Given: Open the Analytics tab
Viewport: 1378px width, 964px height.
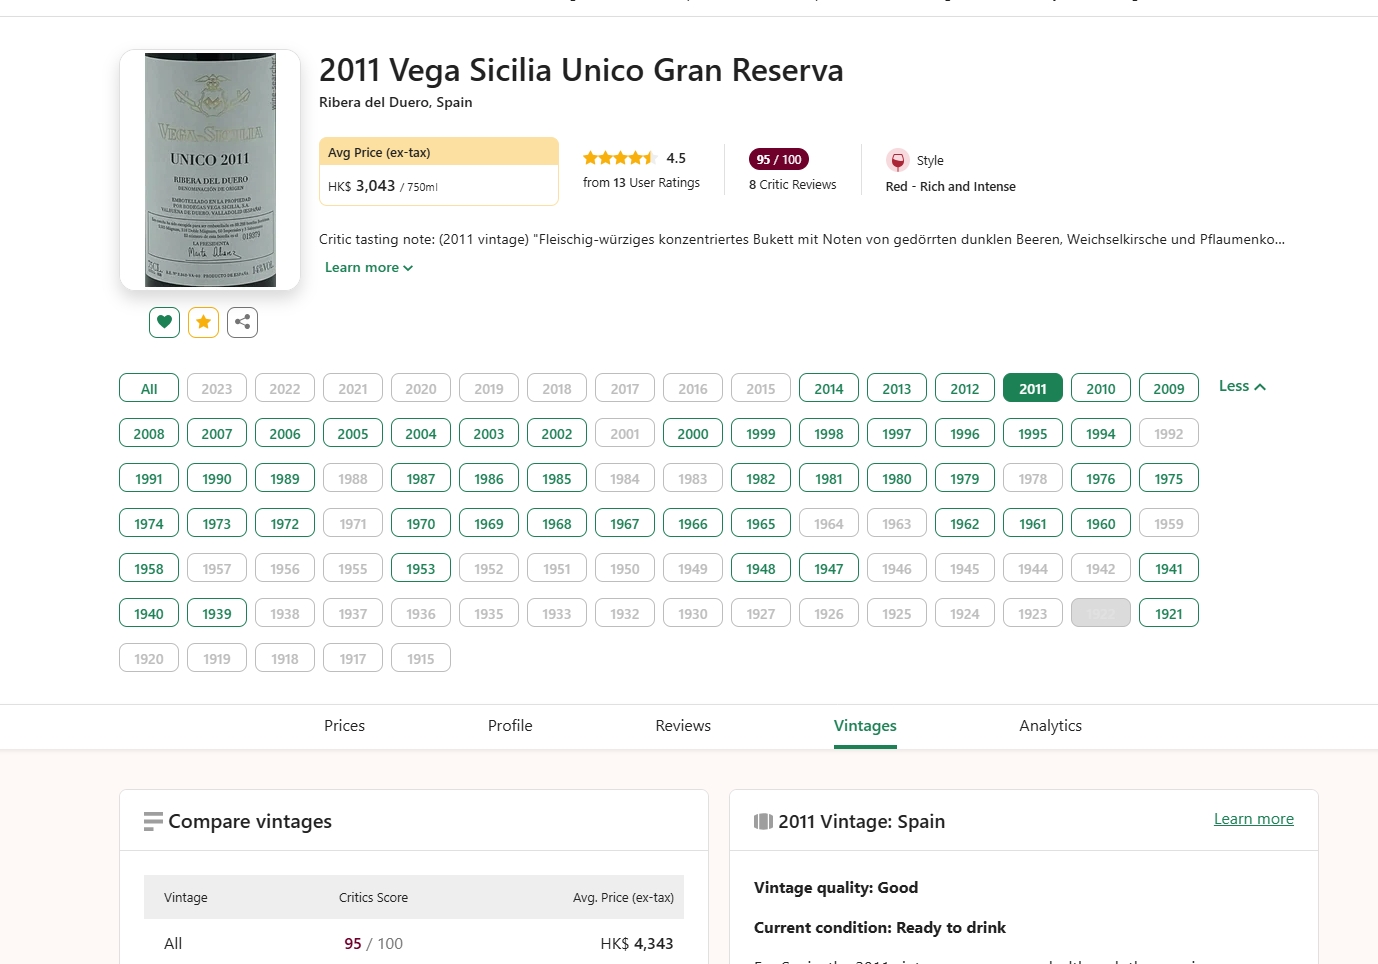Looking at the screenshot, I should tap(1050, 726).
